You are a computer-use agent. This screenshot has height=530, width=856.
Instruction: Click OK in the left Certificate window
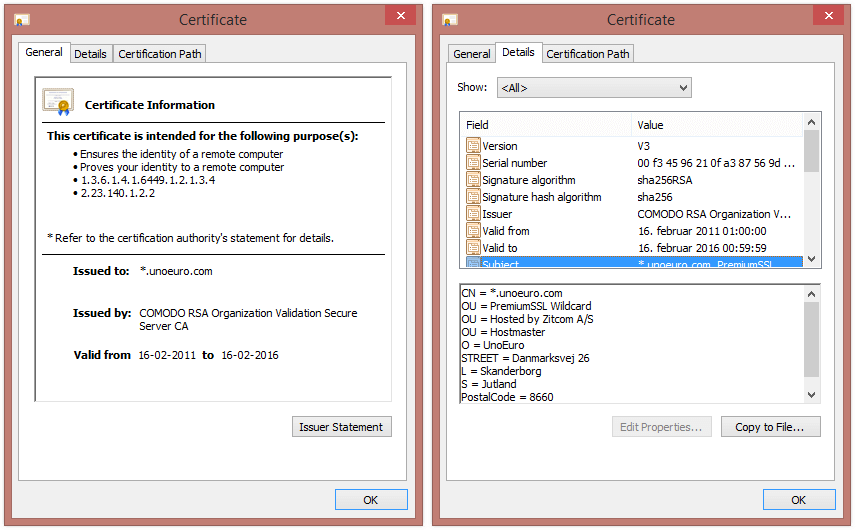point(371,500)
